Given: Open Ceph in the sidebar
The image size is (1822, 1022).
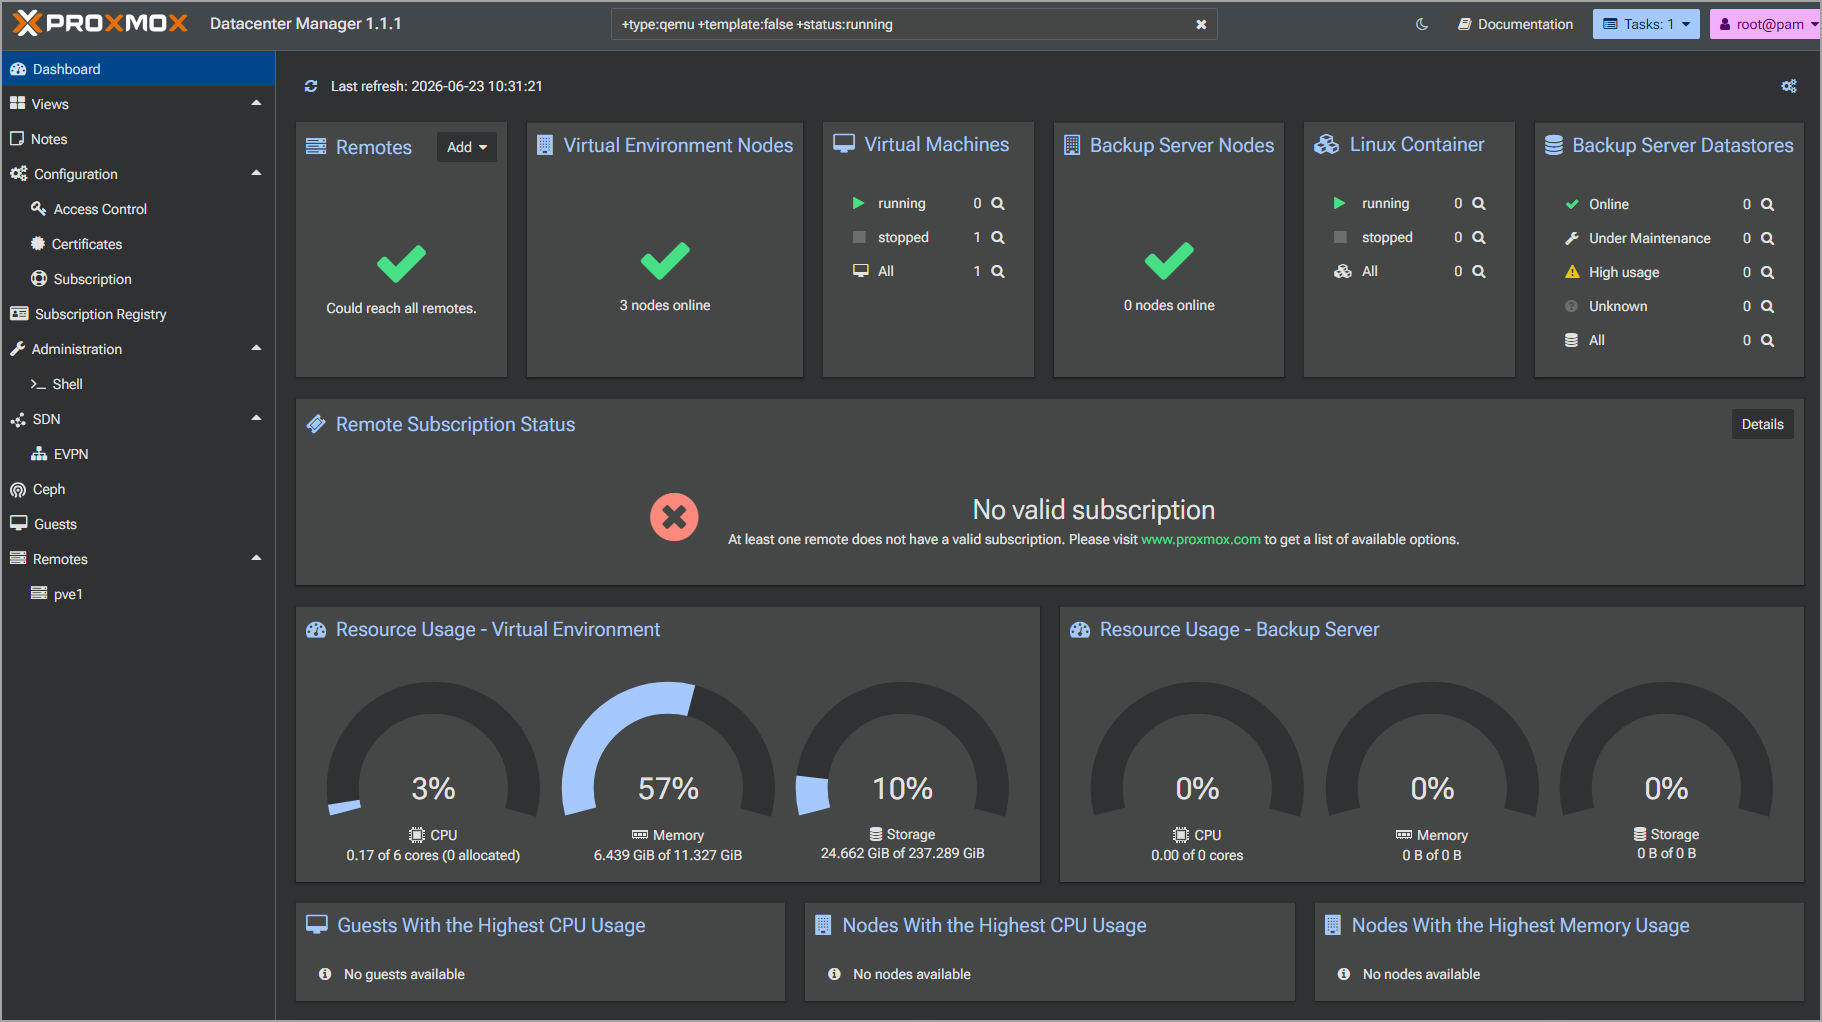Looking at the screenshot, I should 138,489.
